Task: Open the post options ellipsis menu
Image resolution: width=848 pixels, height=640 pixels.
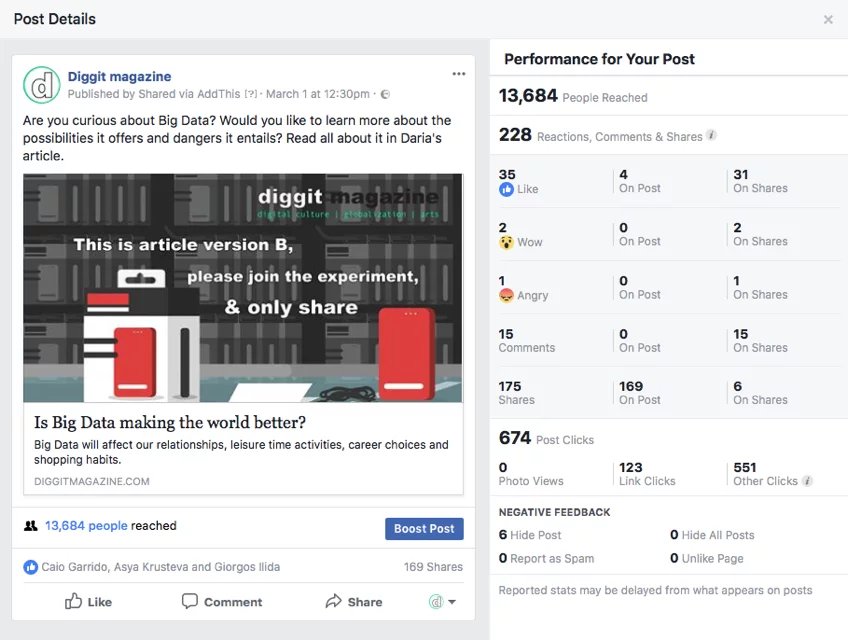Action: 458,74
